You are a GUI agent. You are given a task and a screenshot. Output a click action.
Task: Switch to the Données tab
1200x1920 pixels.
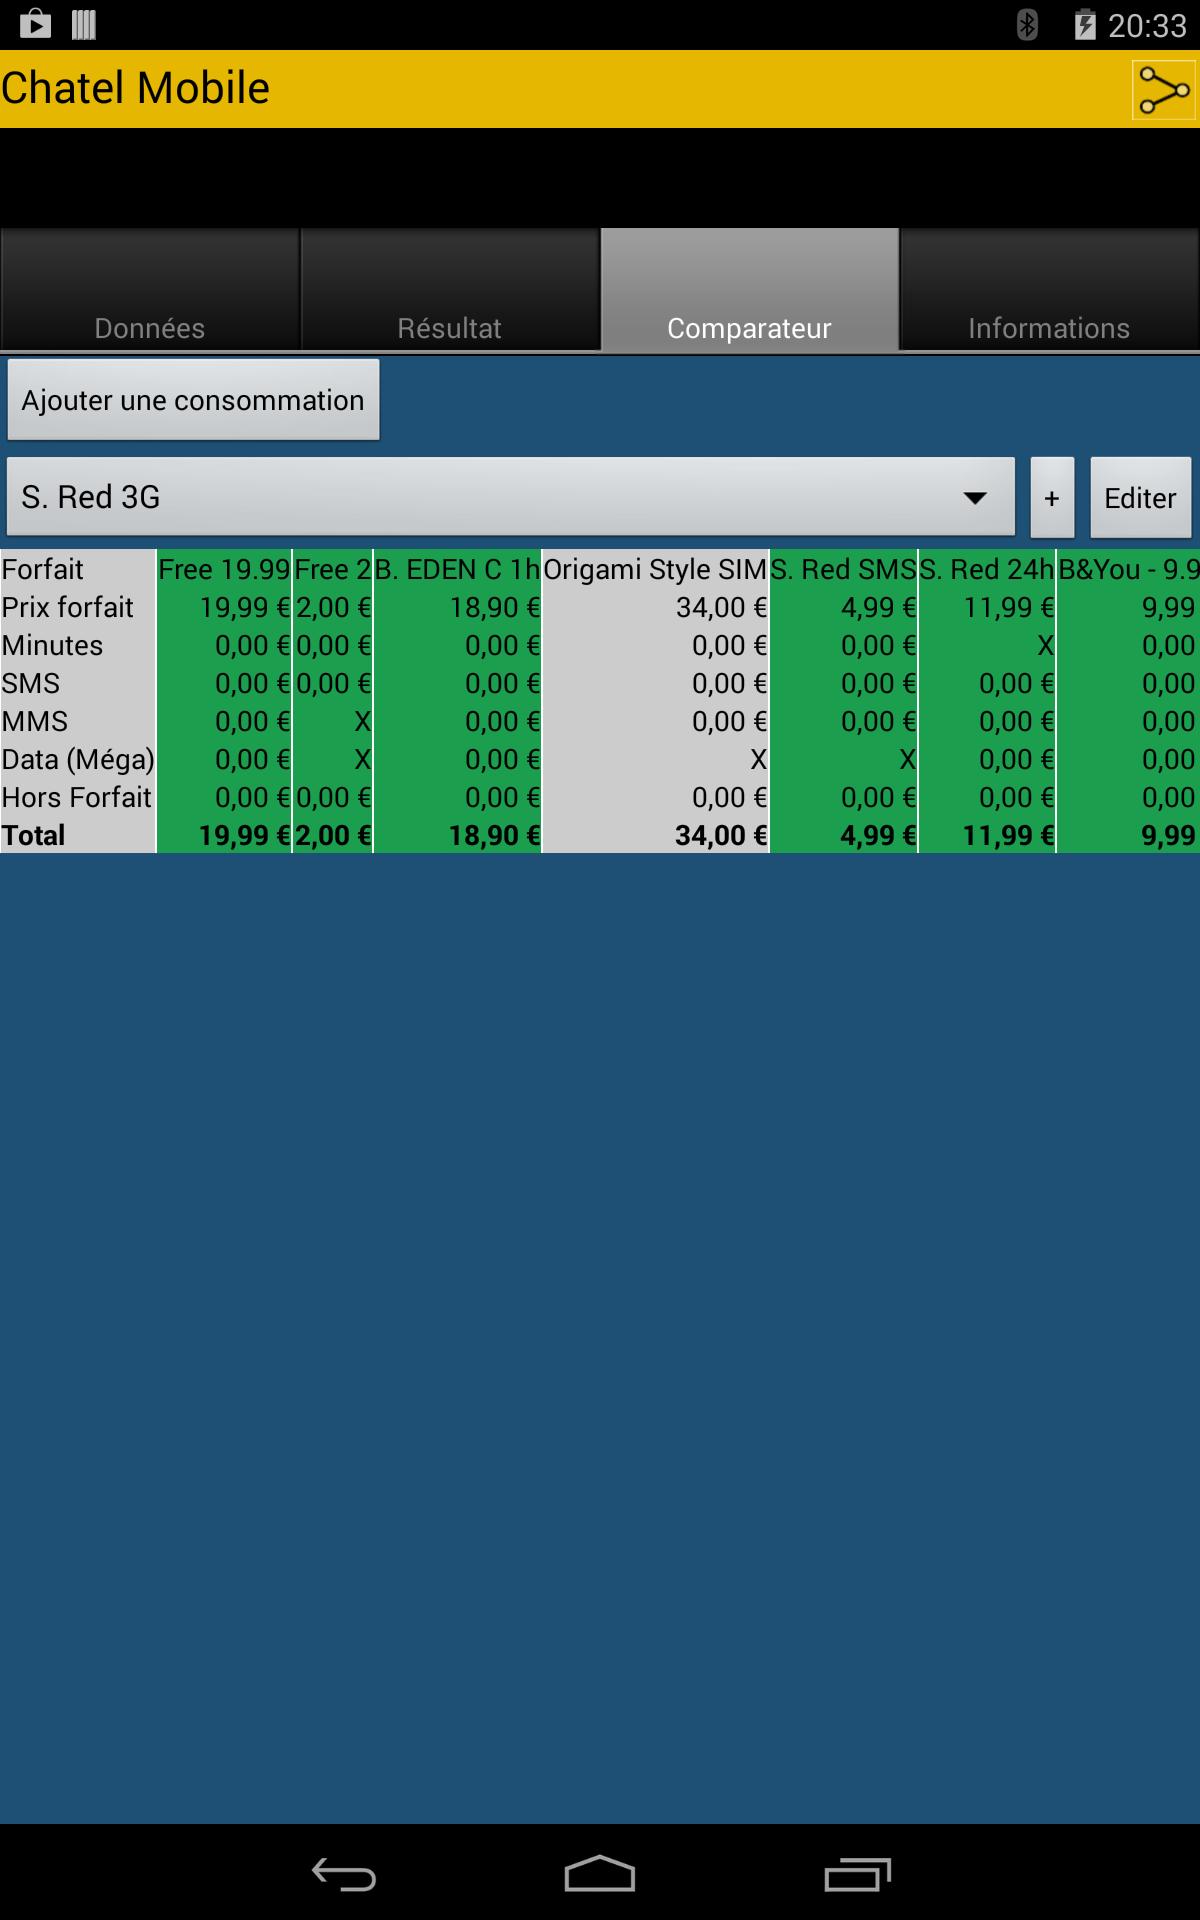[x=150, y=290]
